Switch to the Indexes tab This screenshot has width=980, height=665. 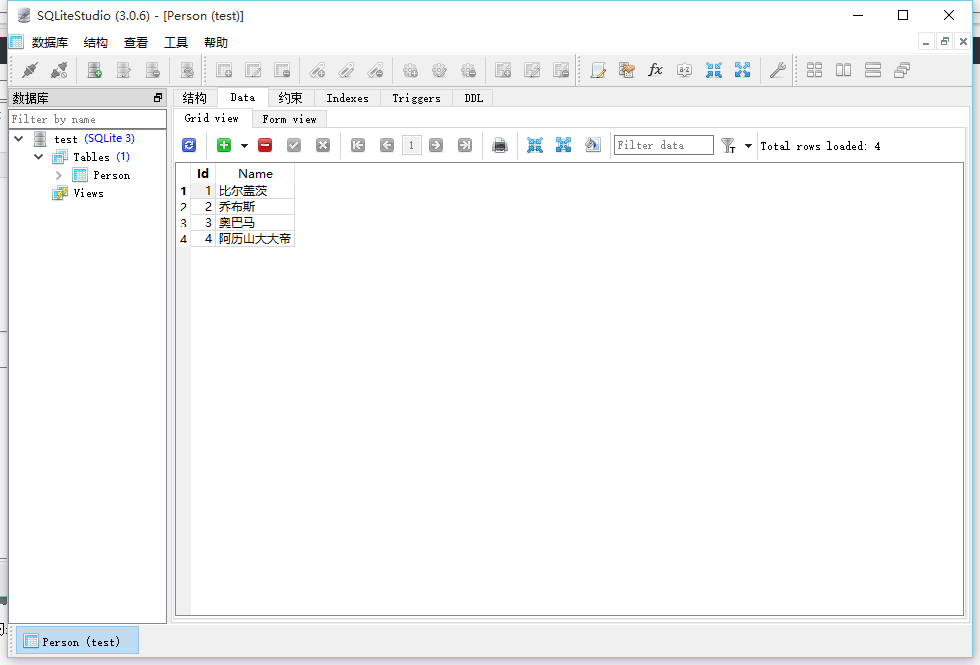point(348,98)
